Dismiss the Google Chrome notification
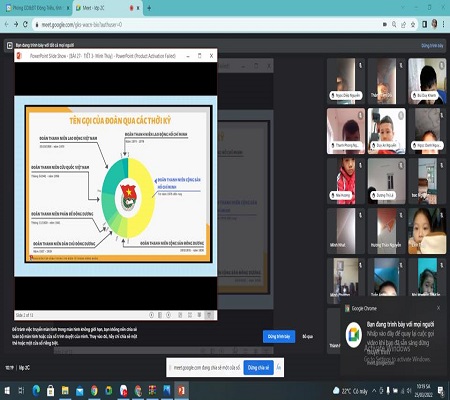The height and width of the screenshot is (400, 450). 438,308
